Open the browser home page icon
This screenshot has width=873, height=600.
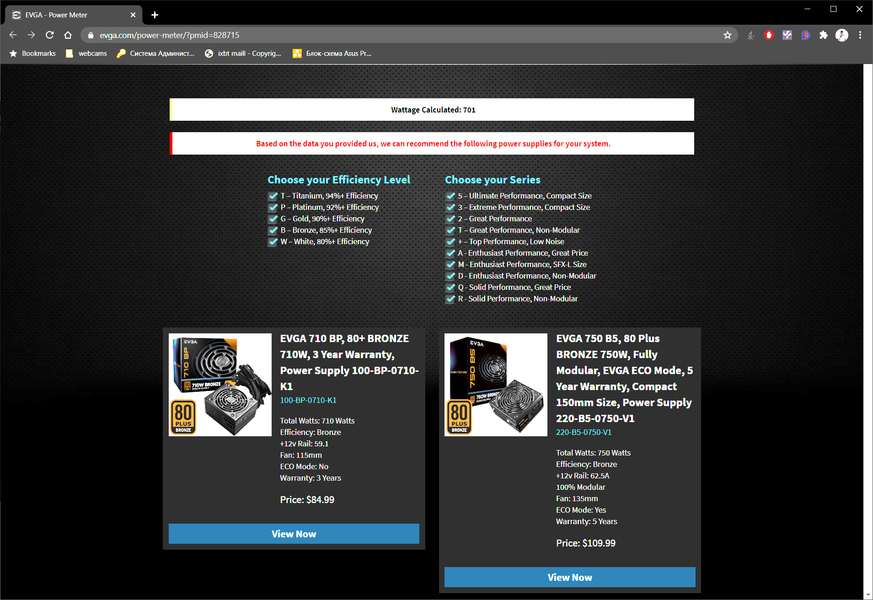(x=68, y=35)
